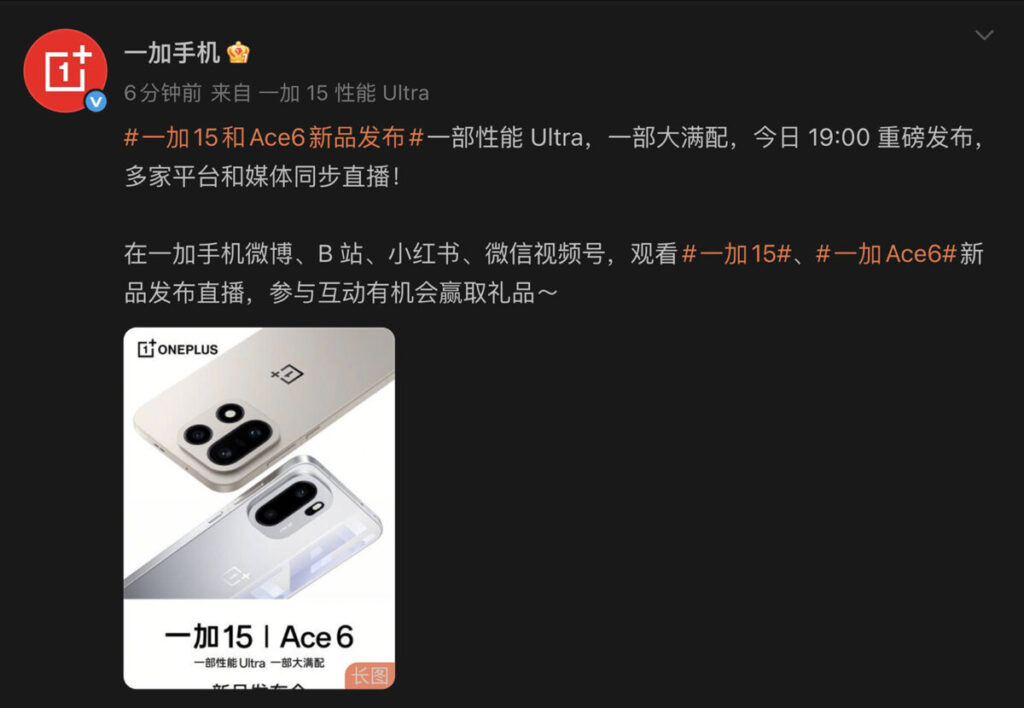Open the 一加手机 red profile avatar

[65, 71]
